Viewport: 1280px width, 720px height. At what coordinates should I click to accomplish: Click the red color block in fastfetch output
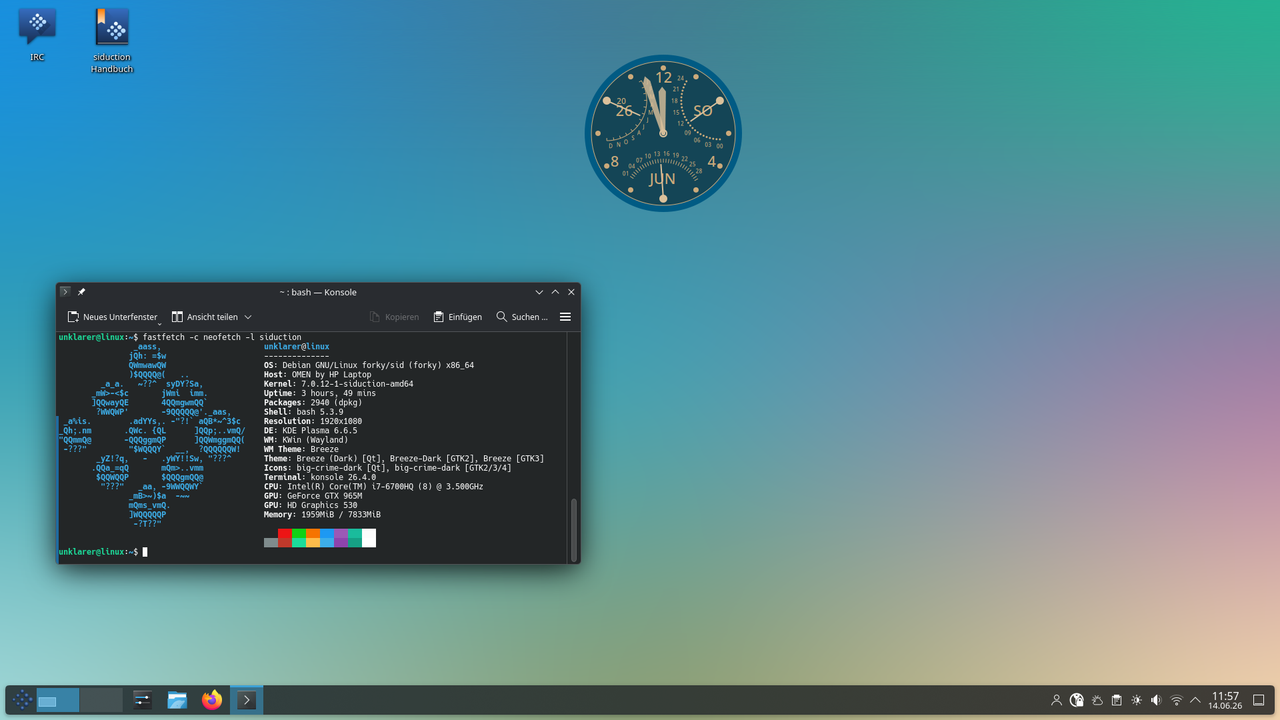pos(285,538)
